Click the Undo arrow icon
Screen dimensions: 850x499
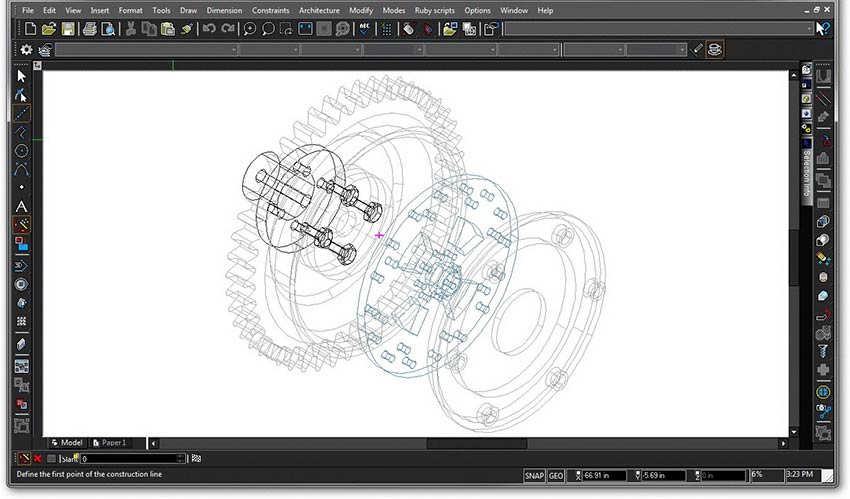208,29
